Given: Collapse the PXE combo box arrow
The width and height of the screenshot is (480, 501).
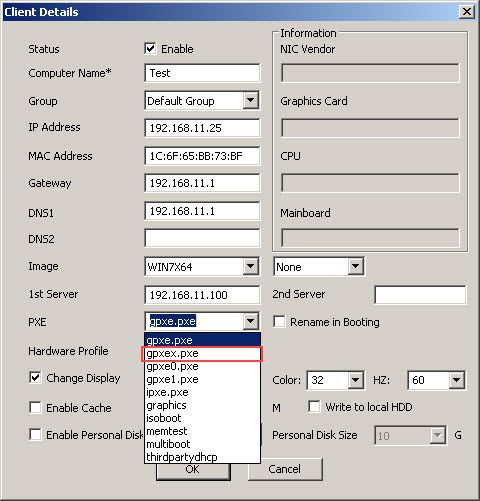Looking at the screenshot, I should tap(250, 321).
